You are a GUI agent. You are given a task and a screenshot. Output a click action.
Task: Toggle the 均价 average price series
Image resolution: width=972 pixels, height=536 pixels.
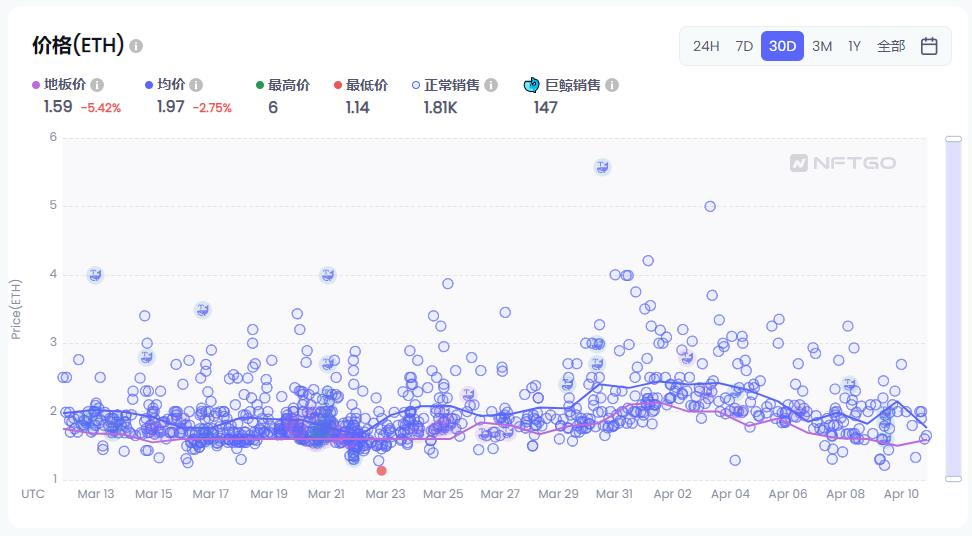click(165, 85)
